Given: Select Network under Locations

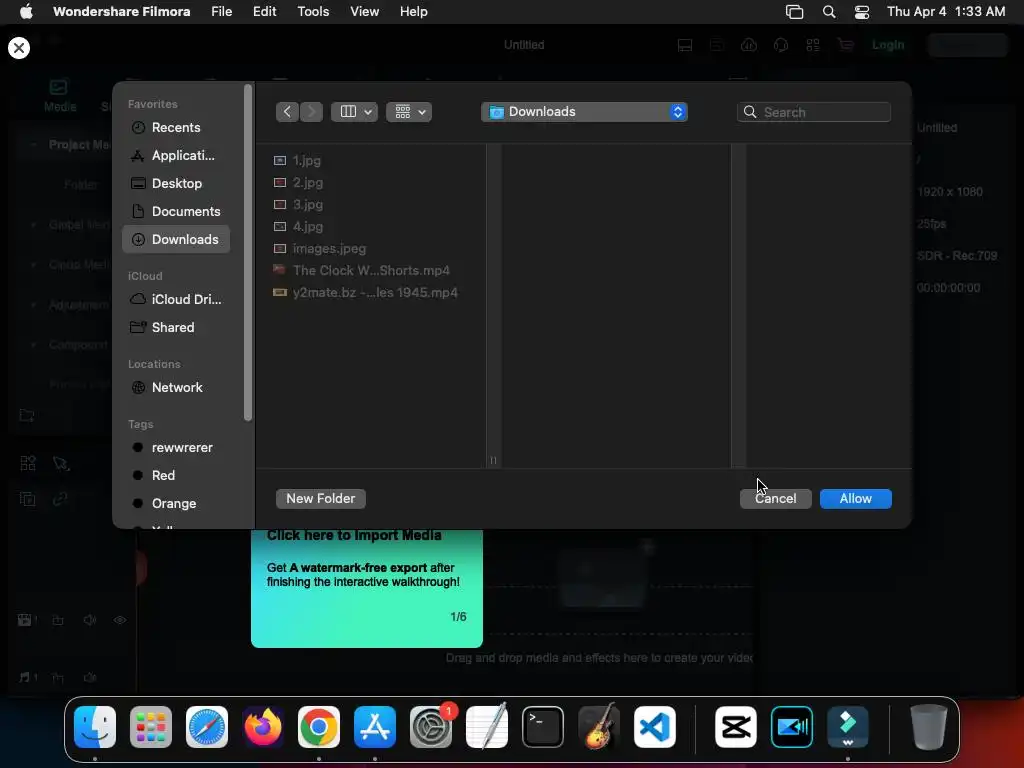Looking at the screenshot, I should [x=175, y=387].
